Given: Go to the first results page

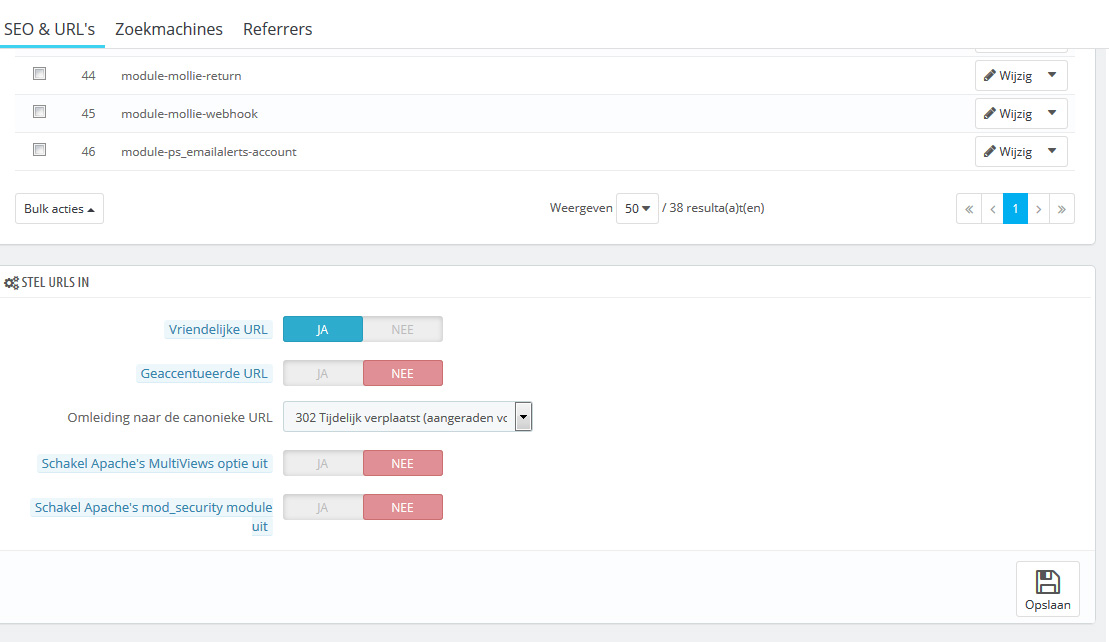Looking at the screenshot, I should point(968,209).
